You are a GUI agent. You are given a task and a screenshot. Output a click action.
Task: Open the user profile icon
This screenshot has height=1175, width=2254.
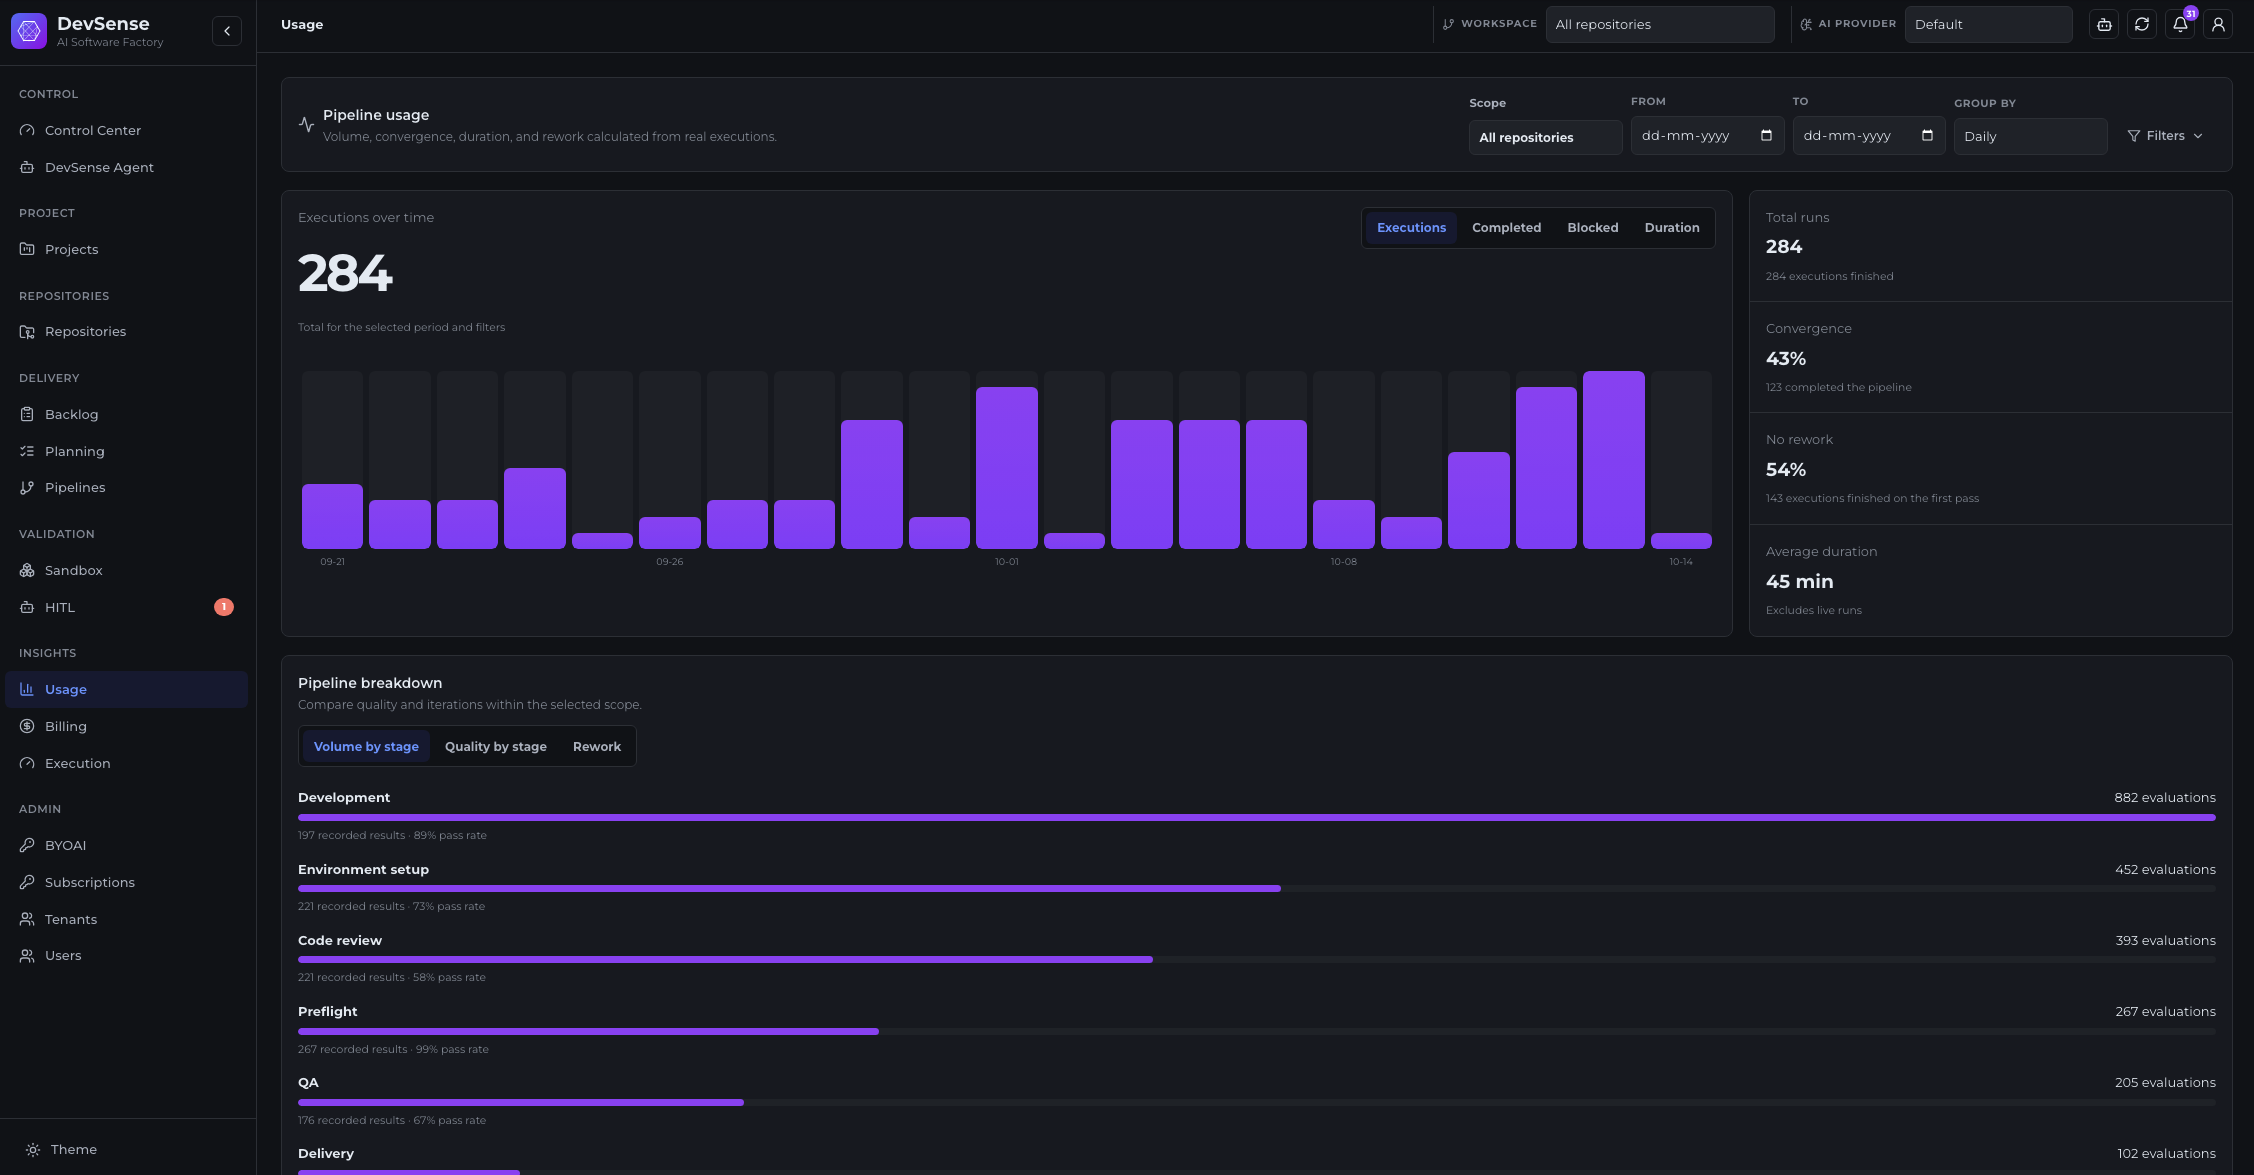[2218, 25]
